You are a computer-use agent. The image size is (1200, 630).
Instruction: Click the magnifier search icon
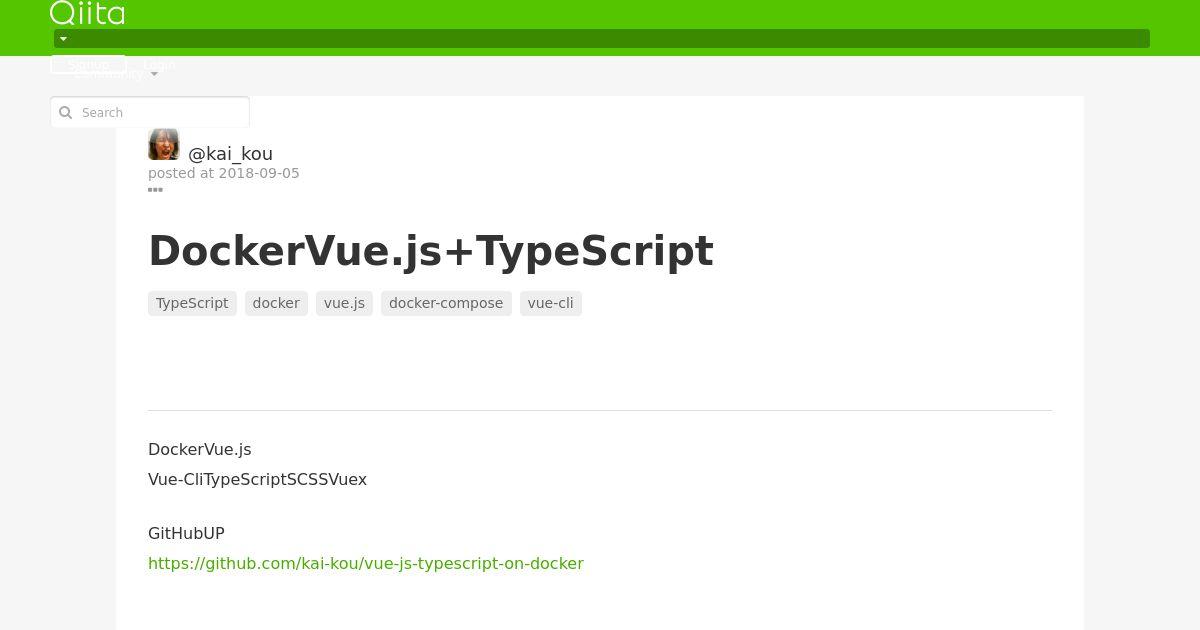click(x=66, y=112)
